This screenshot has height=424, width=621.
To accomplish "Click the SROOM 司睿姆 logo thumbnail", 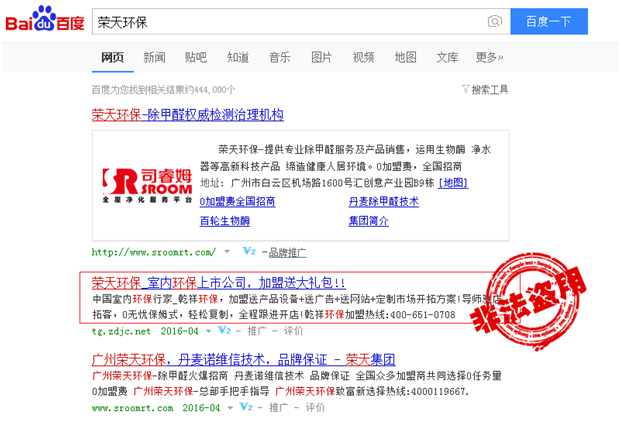I will (147, 185).
